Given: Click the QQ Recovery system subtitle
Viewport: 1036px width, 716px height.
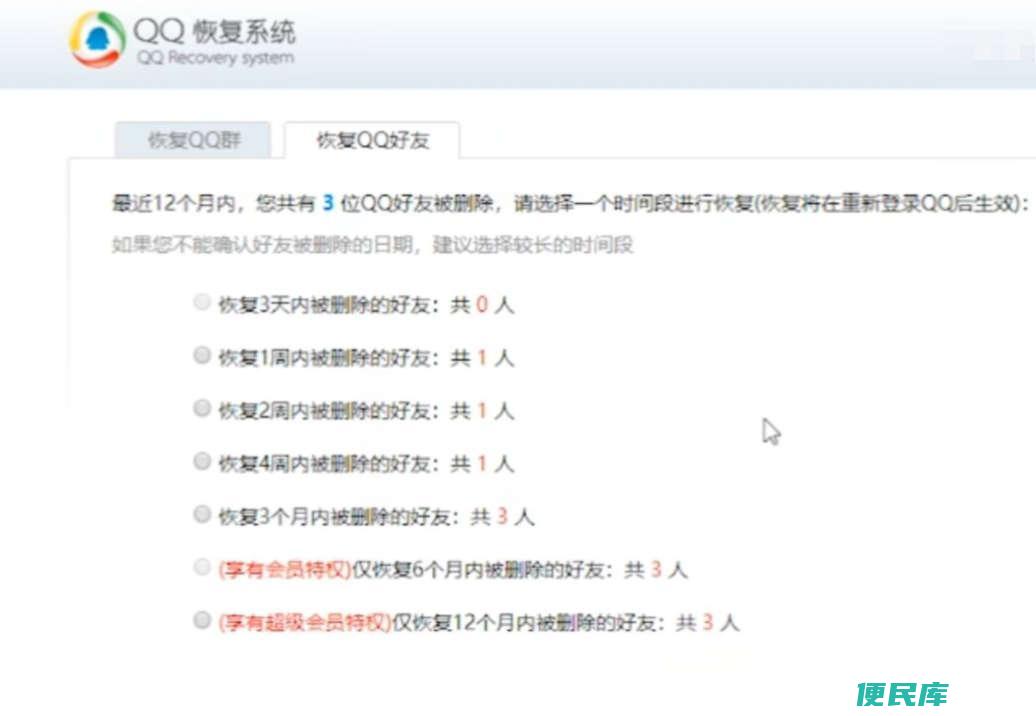Looking at the screenshot, I should tap(215, 57).
